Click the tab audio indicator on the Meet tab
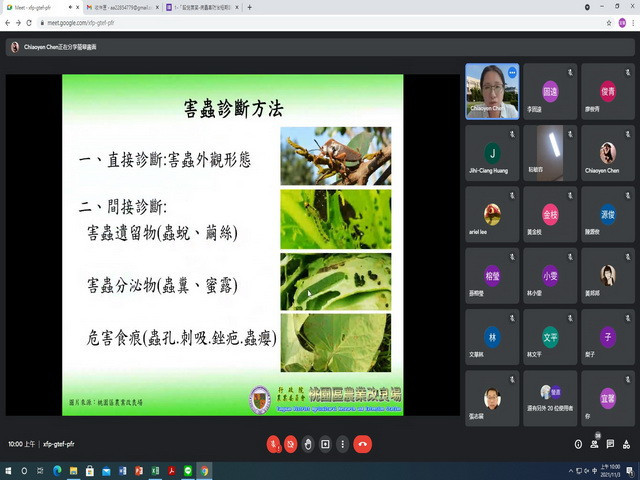 (x=71, y=7)
